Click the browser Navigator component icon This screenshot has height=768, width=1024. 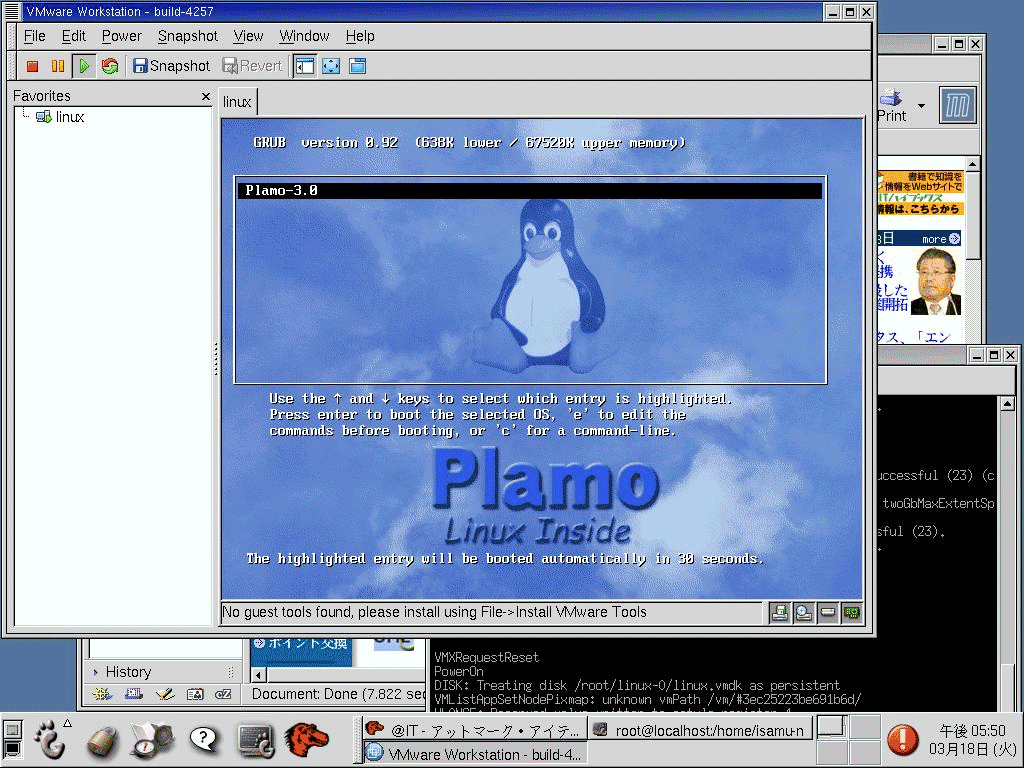(x=102, y=694)
